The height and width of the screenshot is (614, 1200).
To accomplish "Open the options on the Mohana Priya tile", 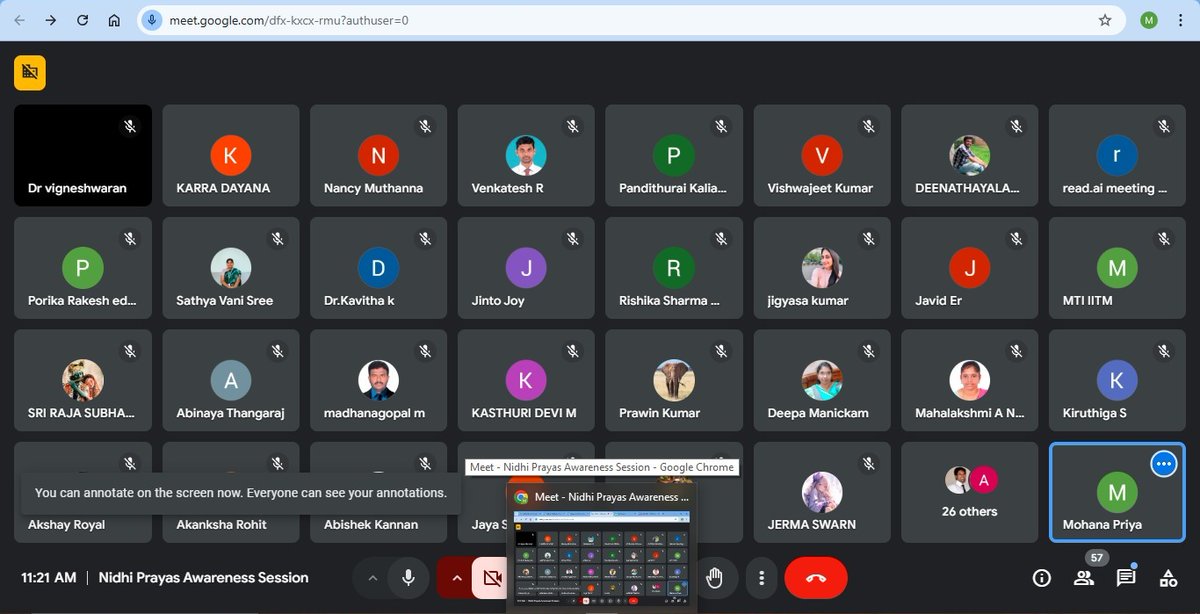I will [x=1163, y=464].
